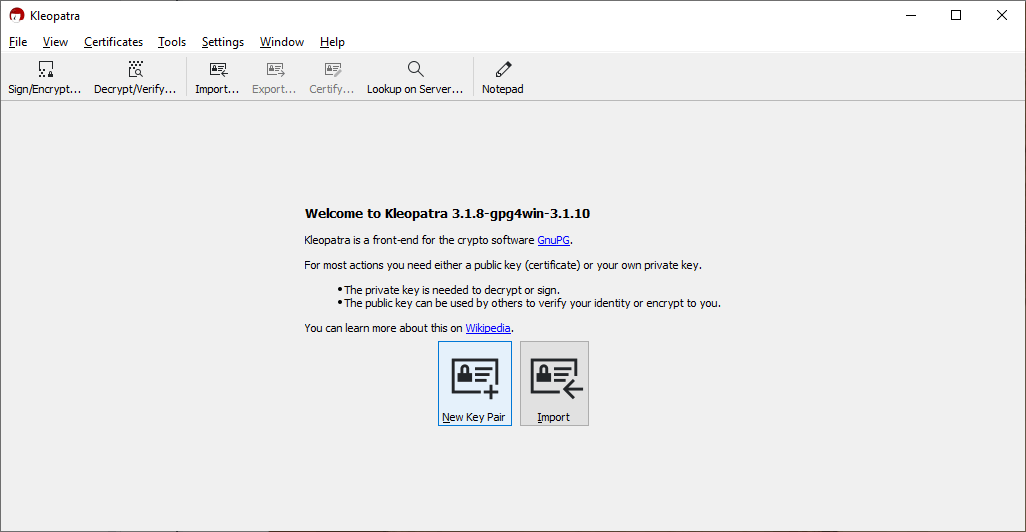Create a New Key Pair

click(x=475, y=383)
